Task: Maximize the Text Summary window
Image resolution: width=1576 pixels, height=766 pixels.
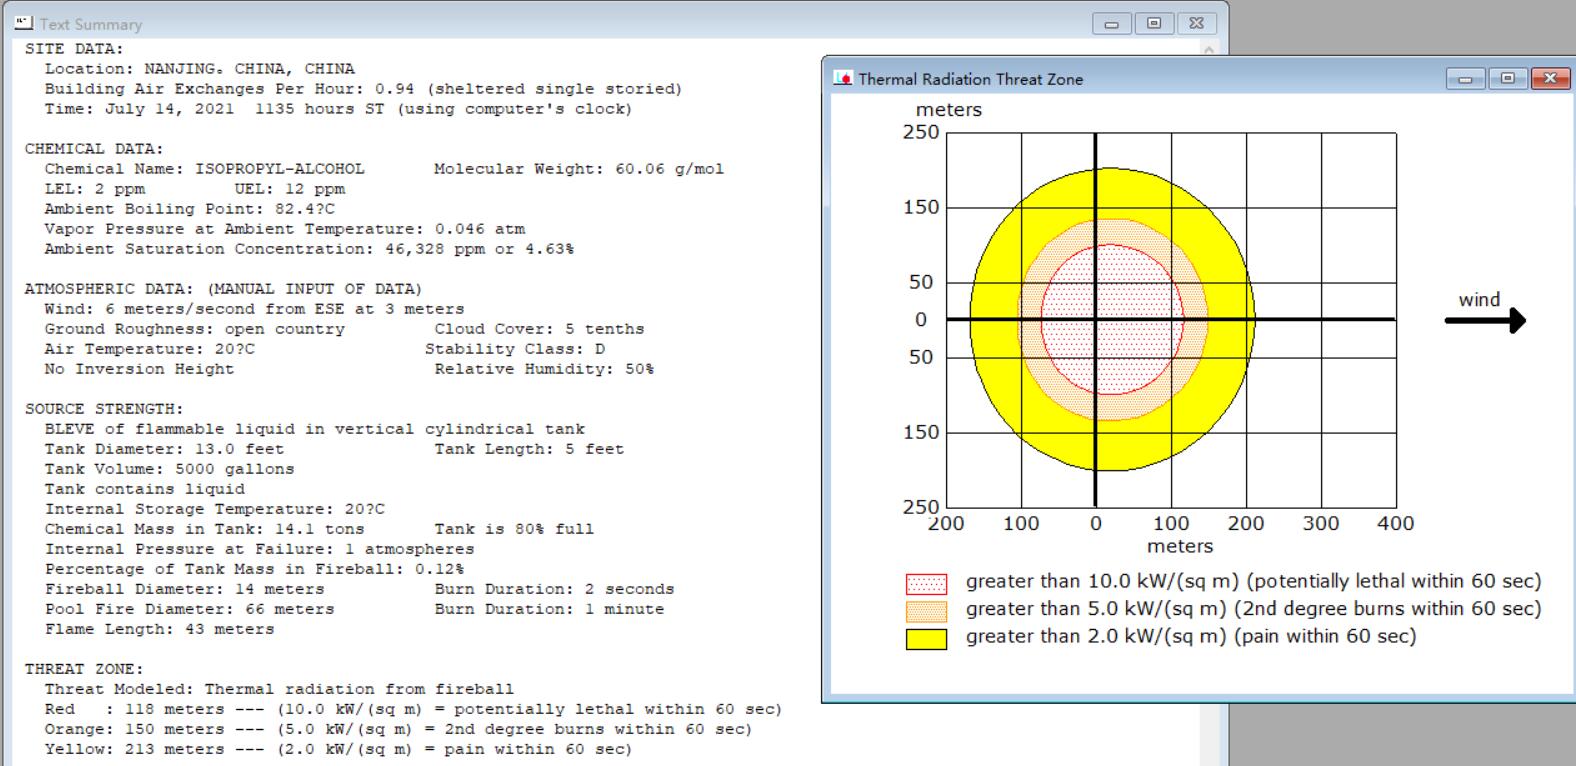Action: click(x=1154, y=23)
